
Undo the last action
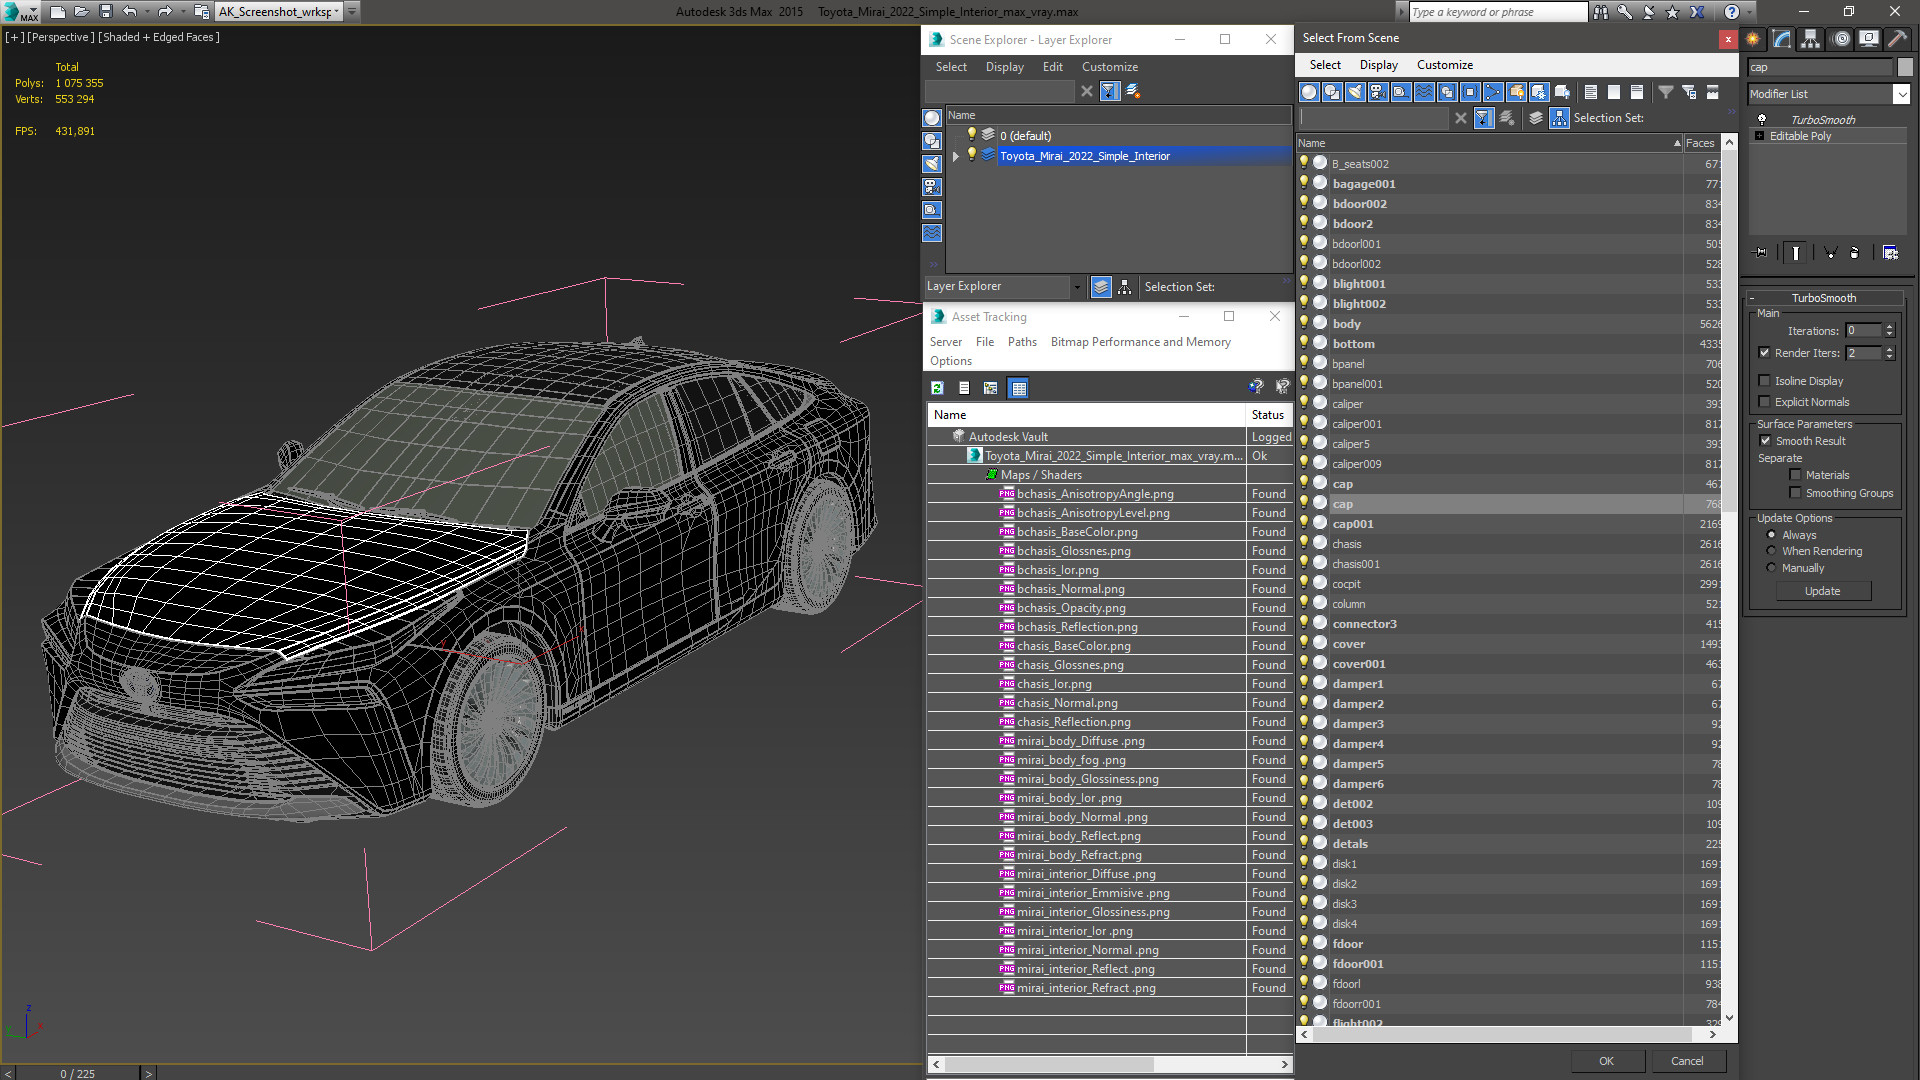coord(129,12)
